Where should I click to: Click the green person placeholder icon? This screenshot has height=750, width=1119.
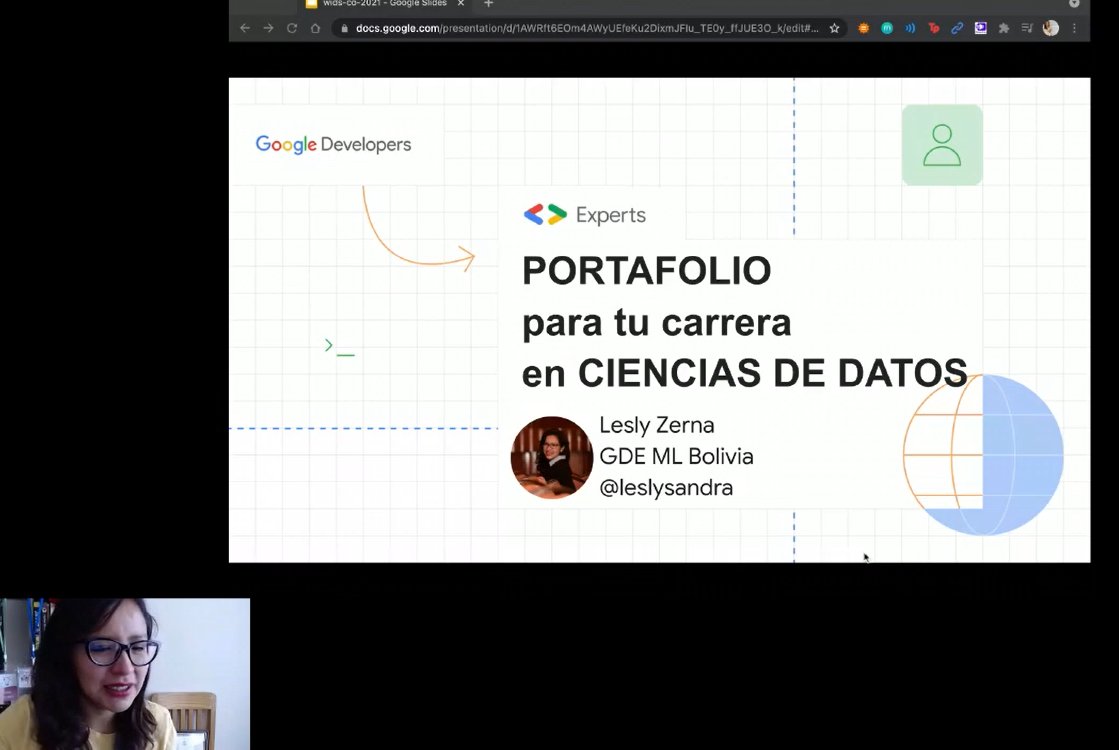tap(942, 145)
